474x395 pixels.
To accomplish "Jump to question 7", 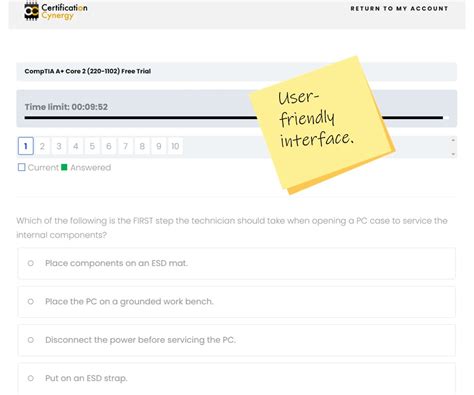I will [x=125, y=146].
